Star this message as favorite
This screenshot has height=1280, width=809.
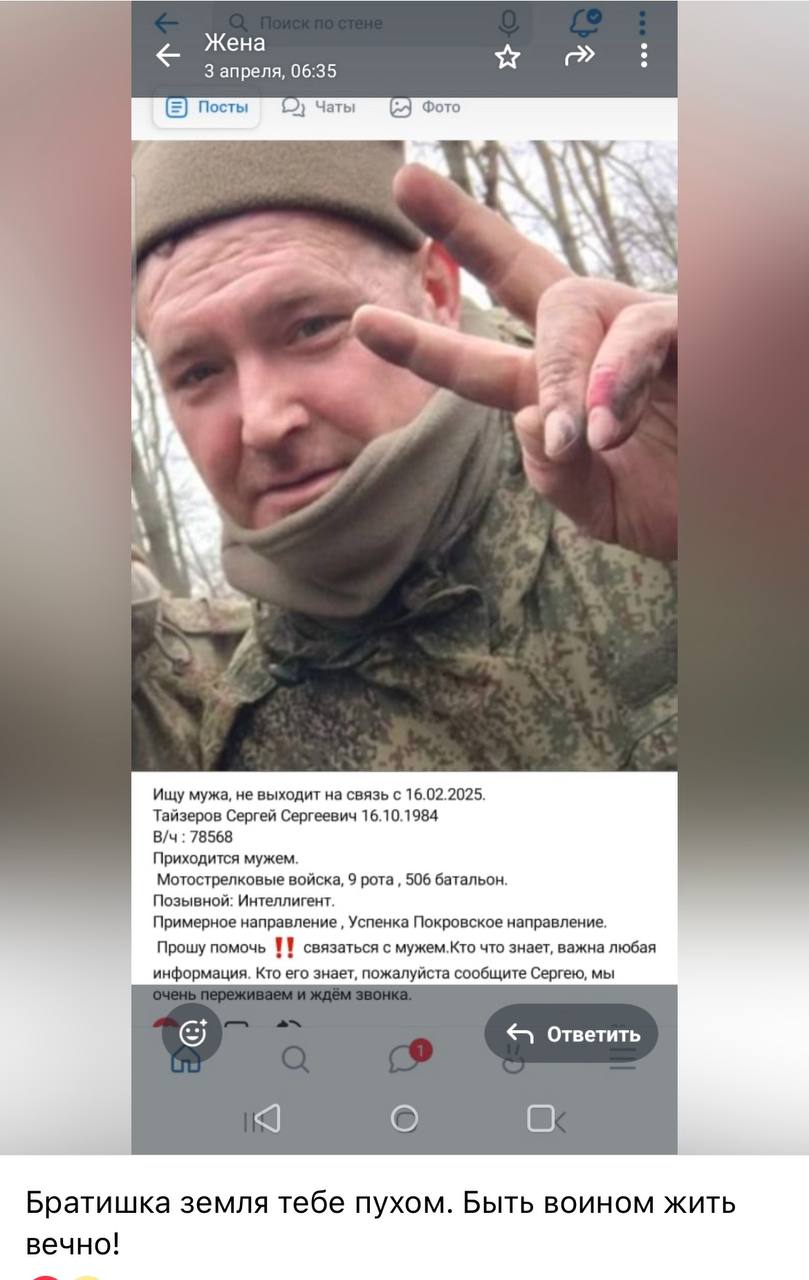click(x=508, y=57)
